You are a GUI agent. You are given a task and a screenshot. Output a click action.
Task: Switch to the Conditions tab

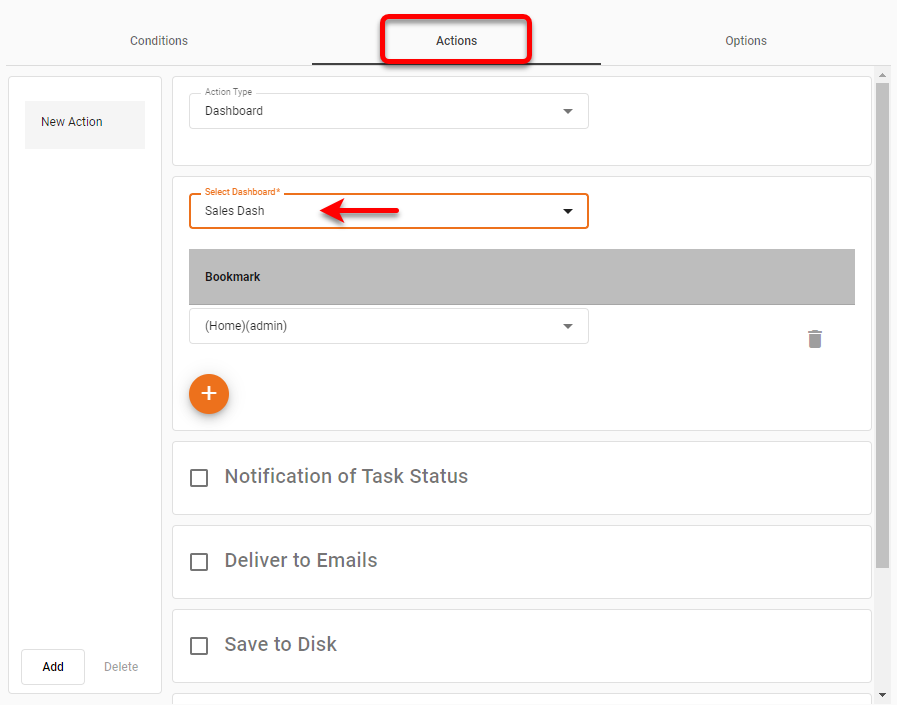pos(158,41)
